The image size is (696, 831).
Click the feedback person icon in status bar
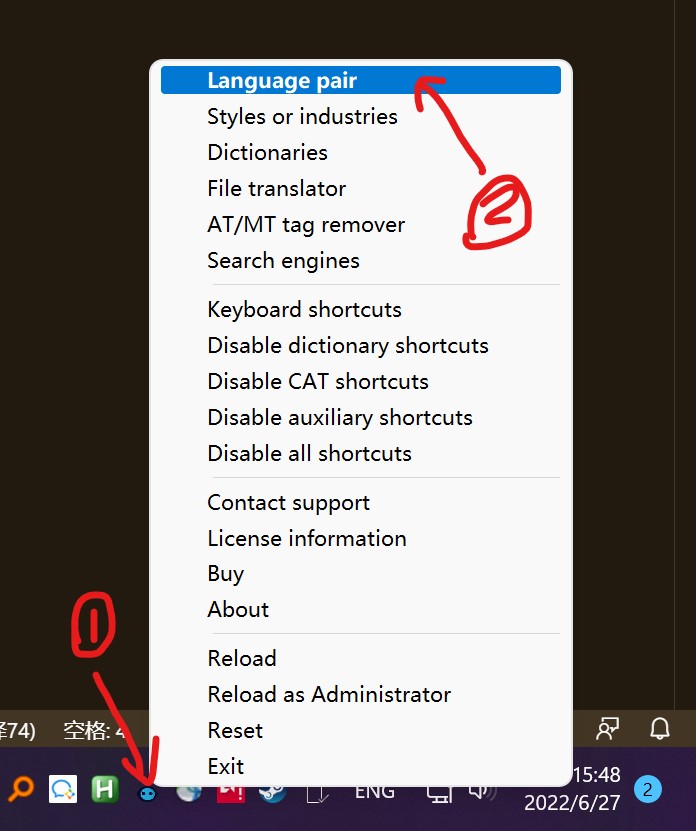point(607,728)
